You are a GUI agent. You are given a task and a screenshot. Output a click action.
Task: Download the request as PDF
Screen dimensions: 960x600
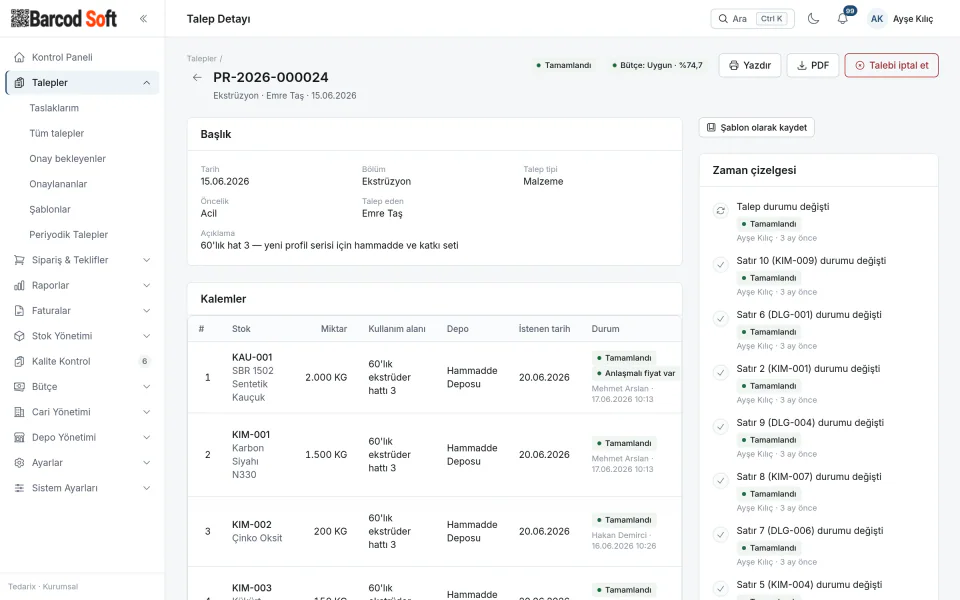[x=812, y=66]
